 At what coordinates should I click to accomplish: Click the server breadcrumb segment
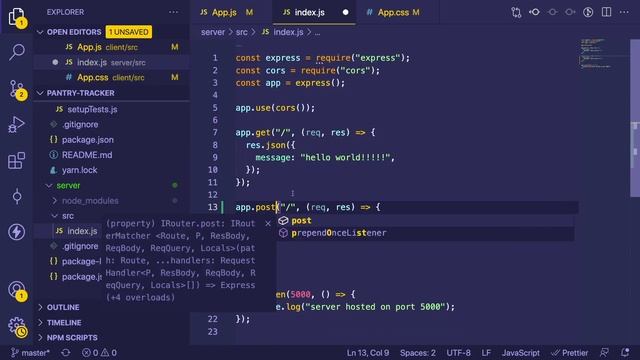click(x=213, y=32)
